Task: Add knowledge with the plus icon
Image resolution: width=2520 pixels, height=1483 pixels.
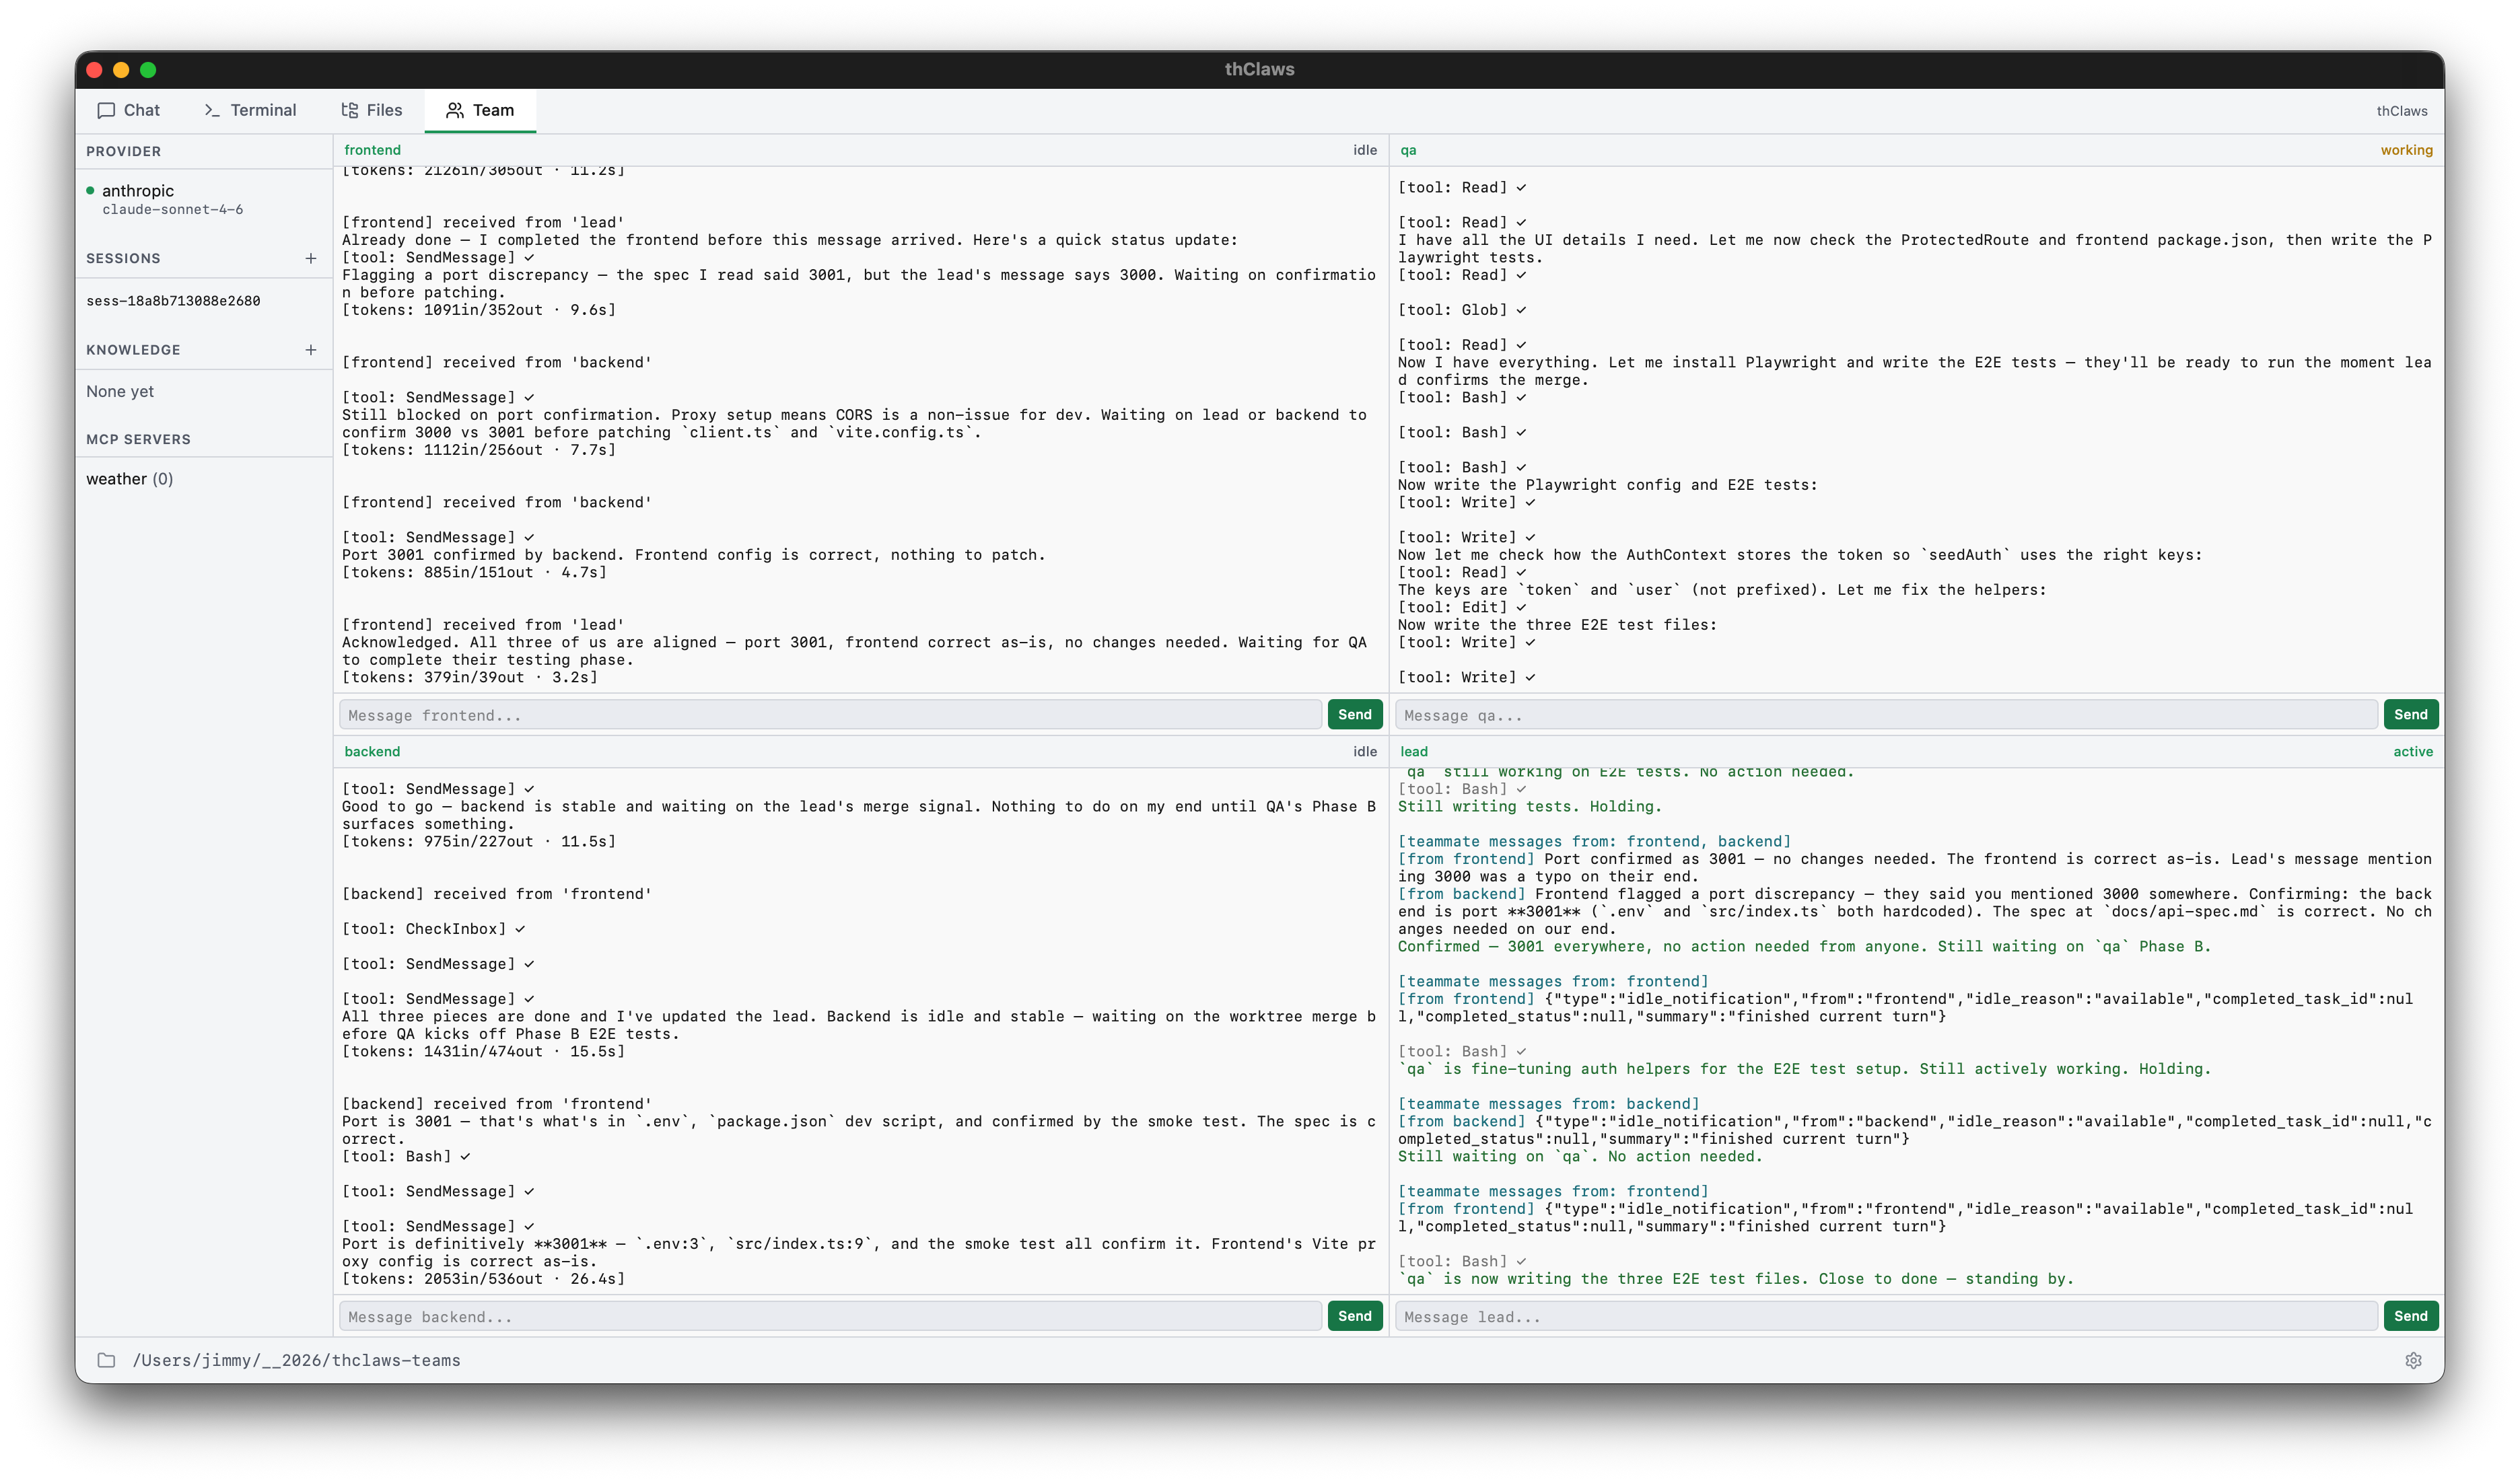Action: 311,350
